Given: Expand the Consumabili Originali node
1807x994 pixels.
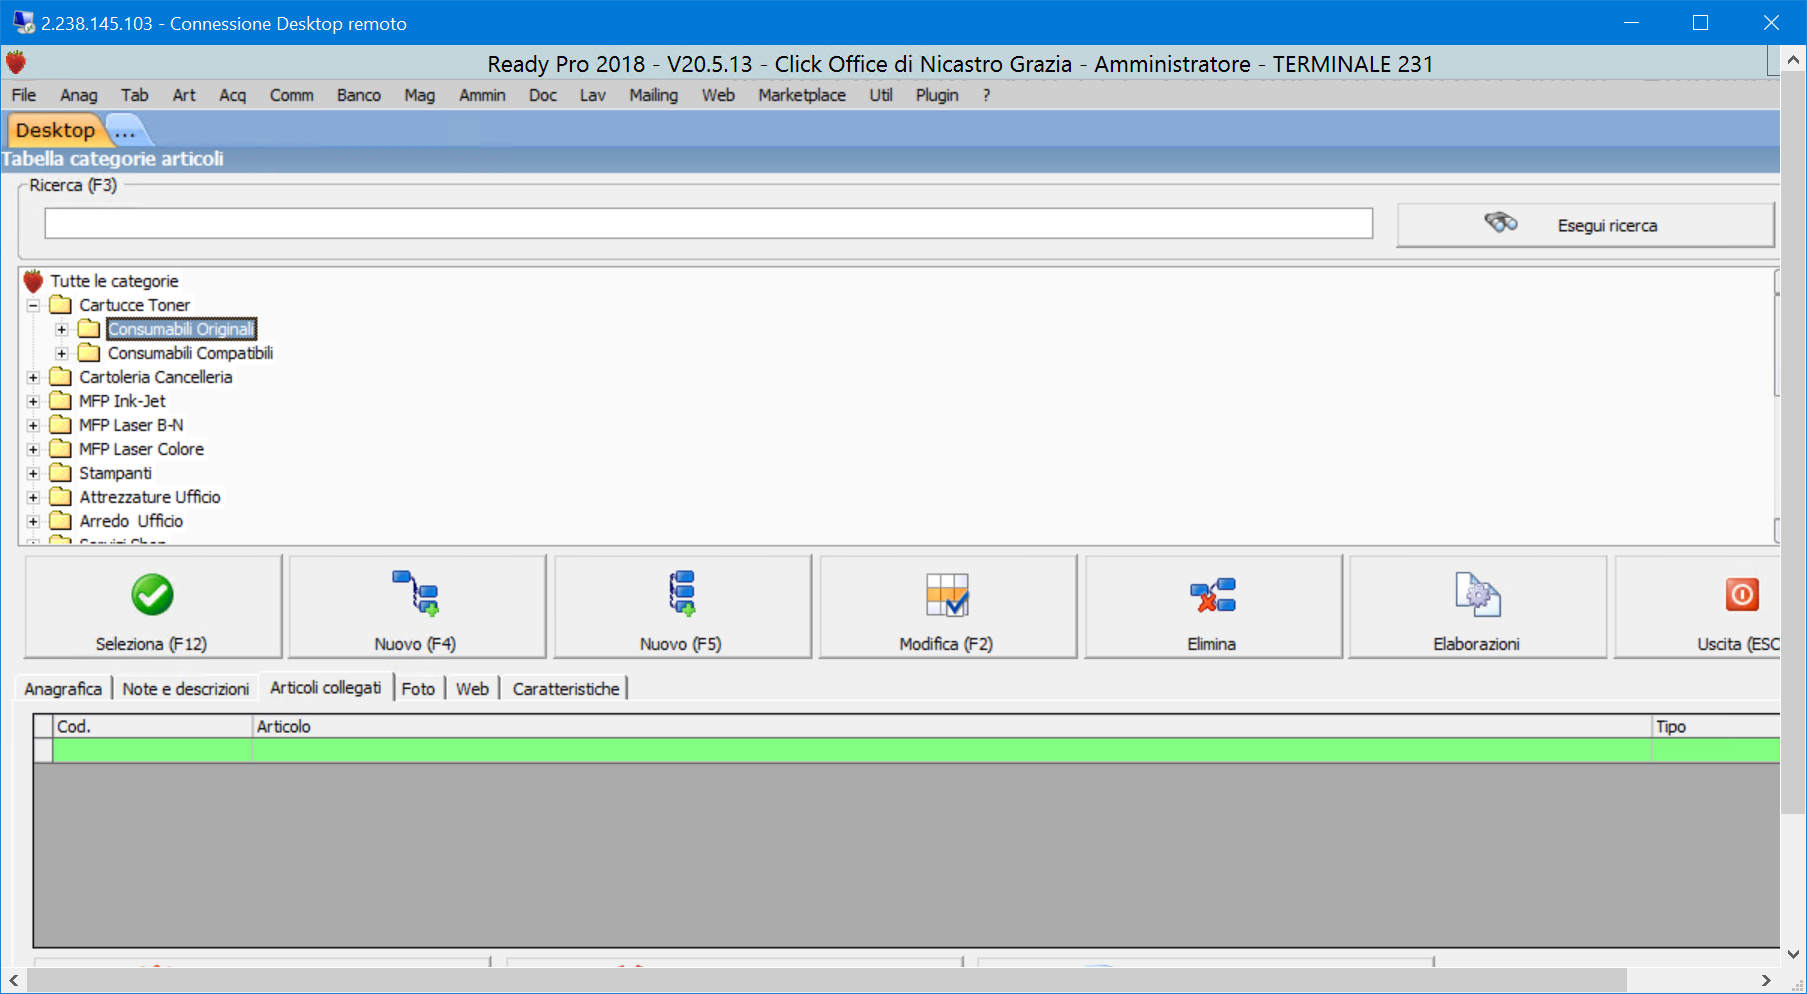Looking at the screenshot, I should click(61, 329).
